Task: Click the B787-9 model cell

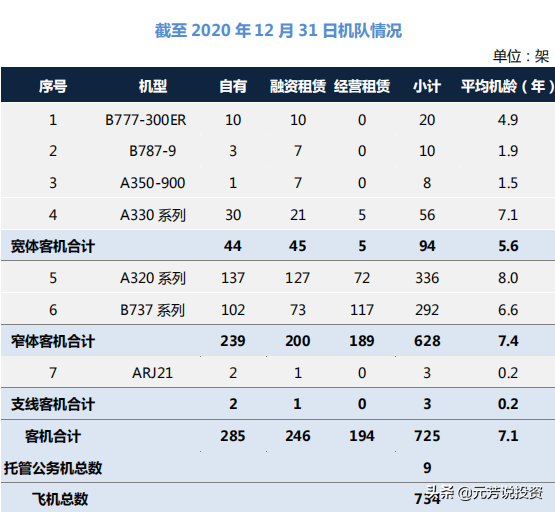Action: coord(153,151)
